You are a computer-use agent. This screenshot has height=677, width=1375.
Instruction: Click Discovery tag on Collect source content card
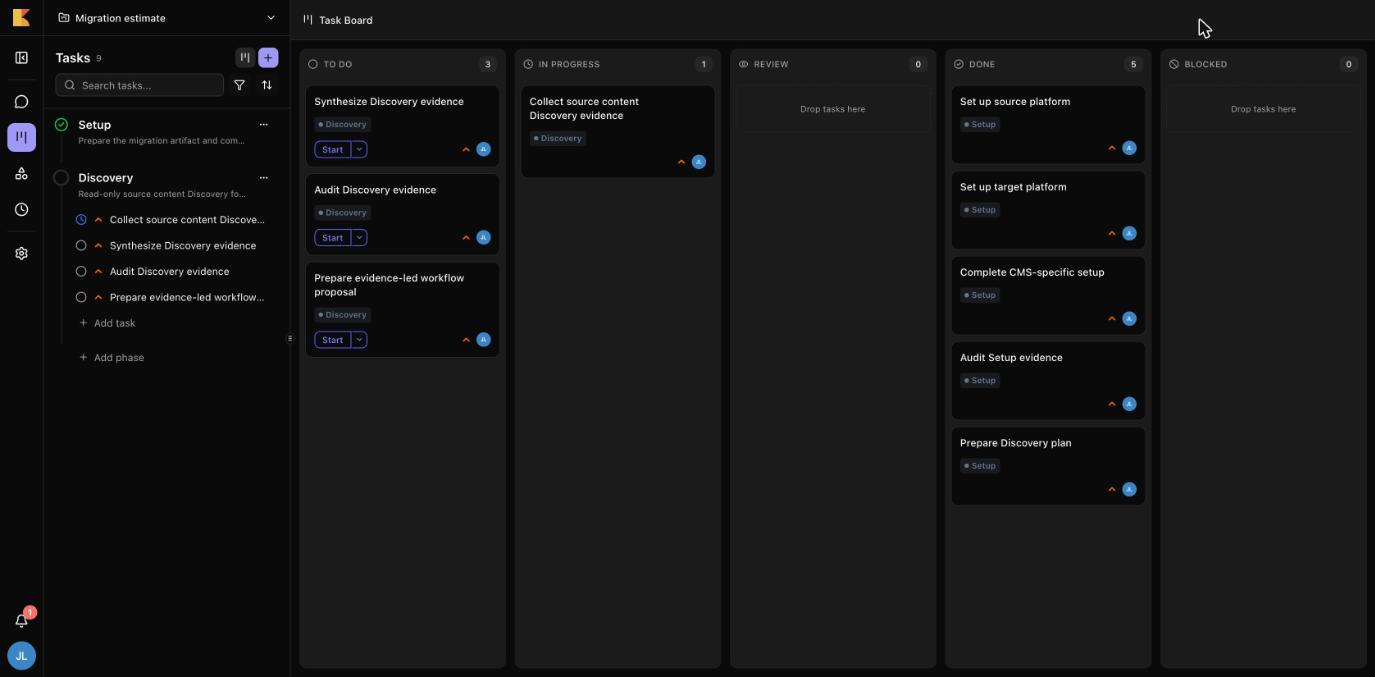click(x=558, y=139)
